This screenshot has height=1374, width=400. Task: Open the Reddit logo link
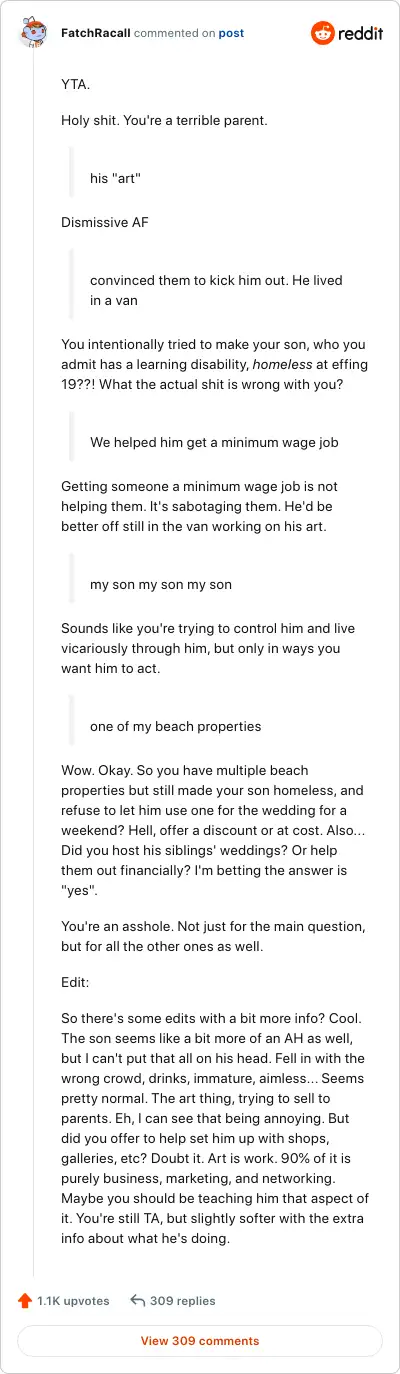pyautogui.click(x=347, y=33)
